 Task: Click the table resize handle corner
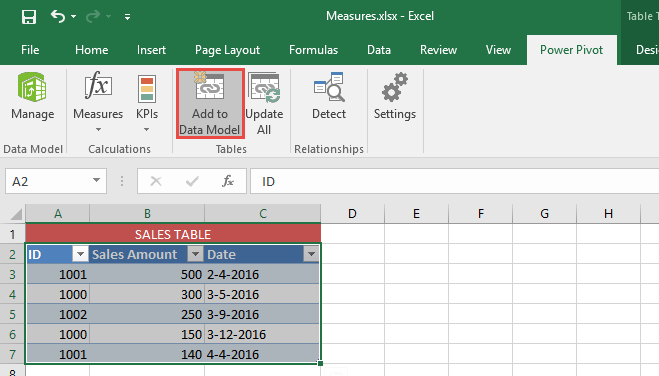tap(320, 363)
